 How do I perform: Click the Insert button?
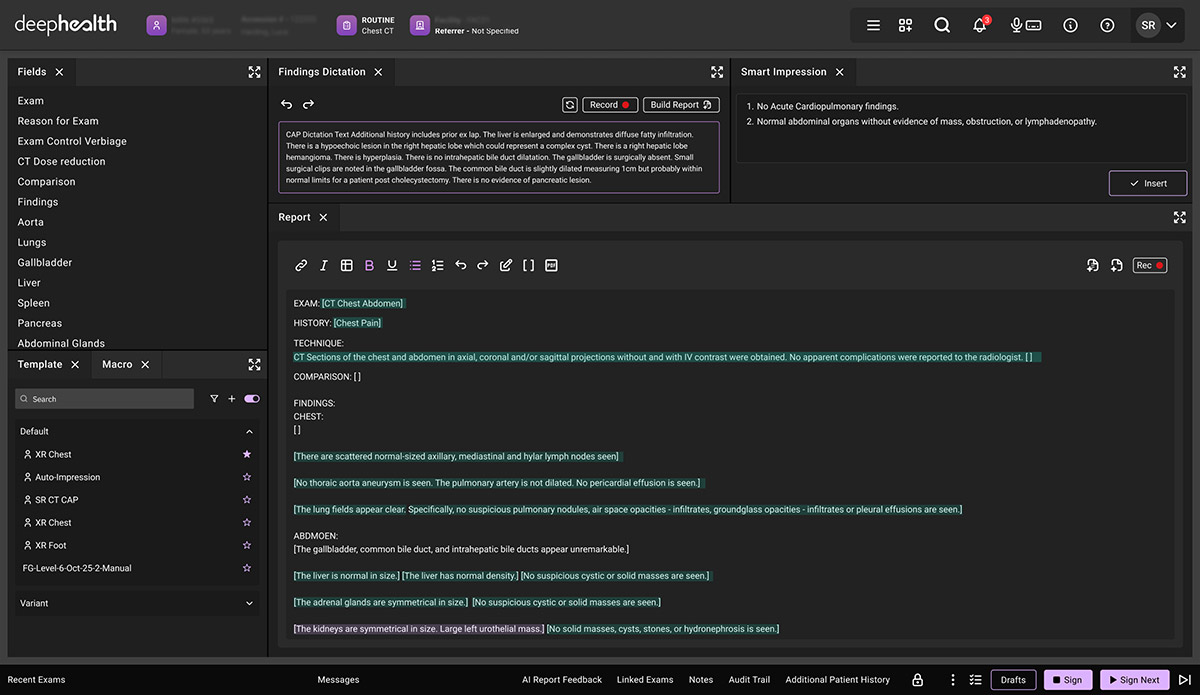pyautogui.click(x=1148, y=183)
